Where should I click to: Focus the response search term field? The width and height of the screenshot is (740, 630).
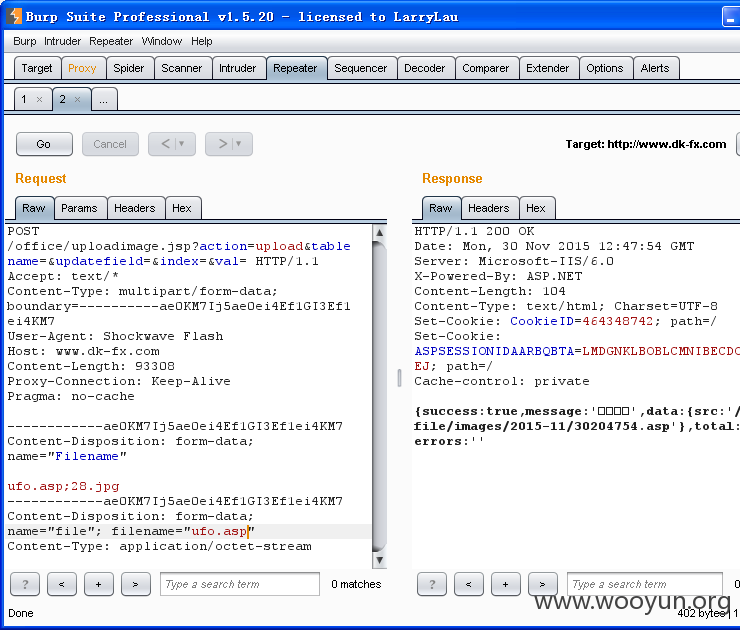click(x=645, y=584)
